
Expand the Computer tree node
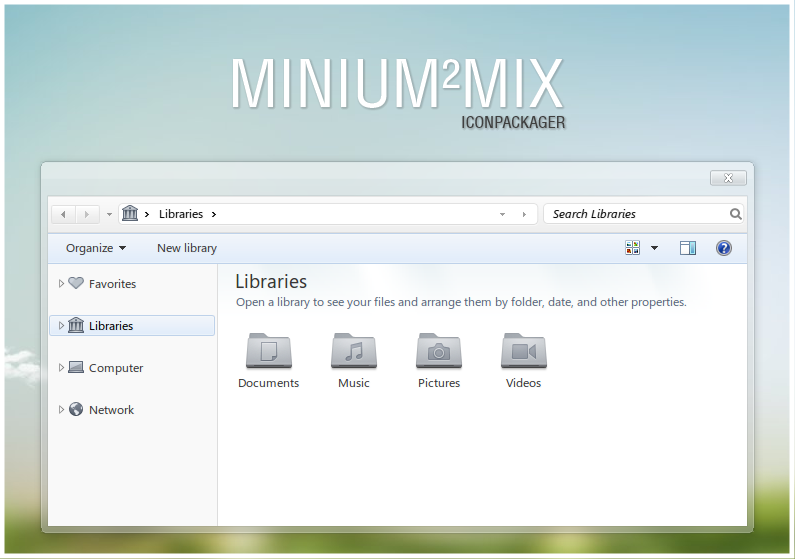61,367
